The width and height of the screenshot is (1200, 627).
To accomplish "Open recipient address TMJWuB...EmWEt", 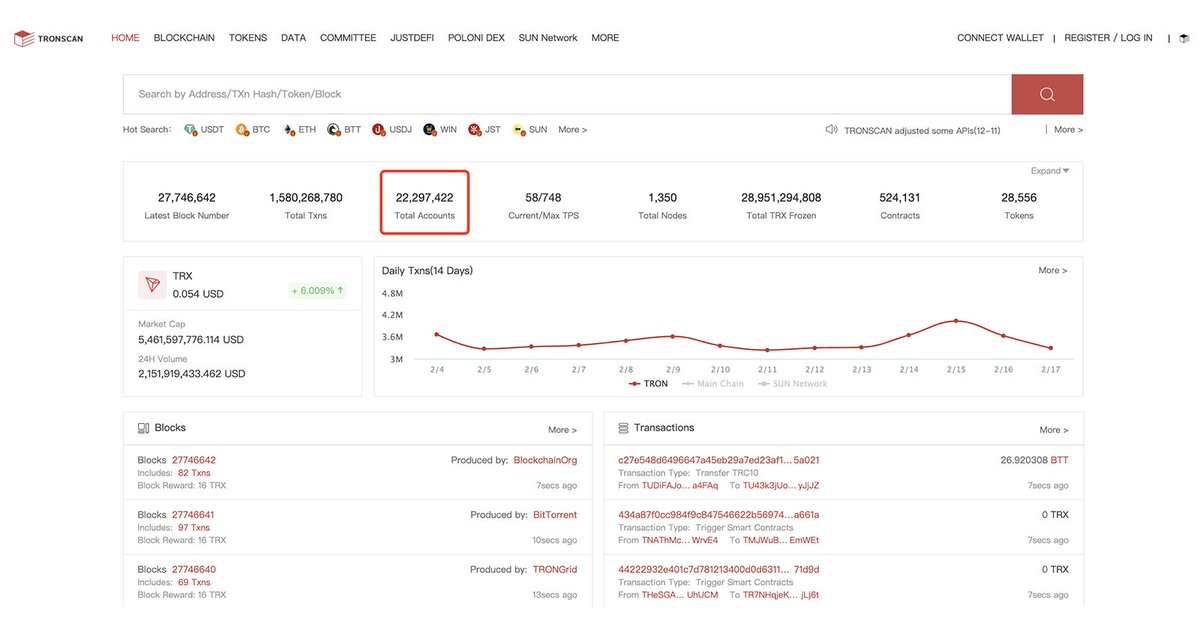I will 781,541.
